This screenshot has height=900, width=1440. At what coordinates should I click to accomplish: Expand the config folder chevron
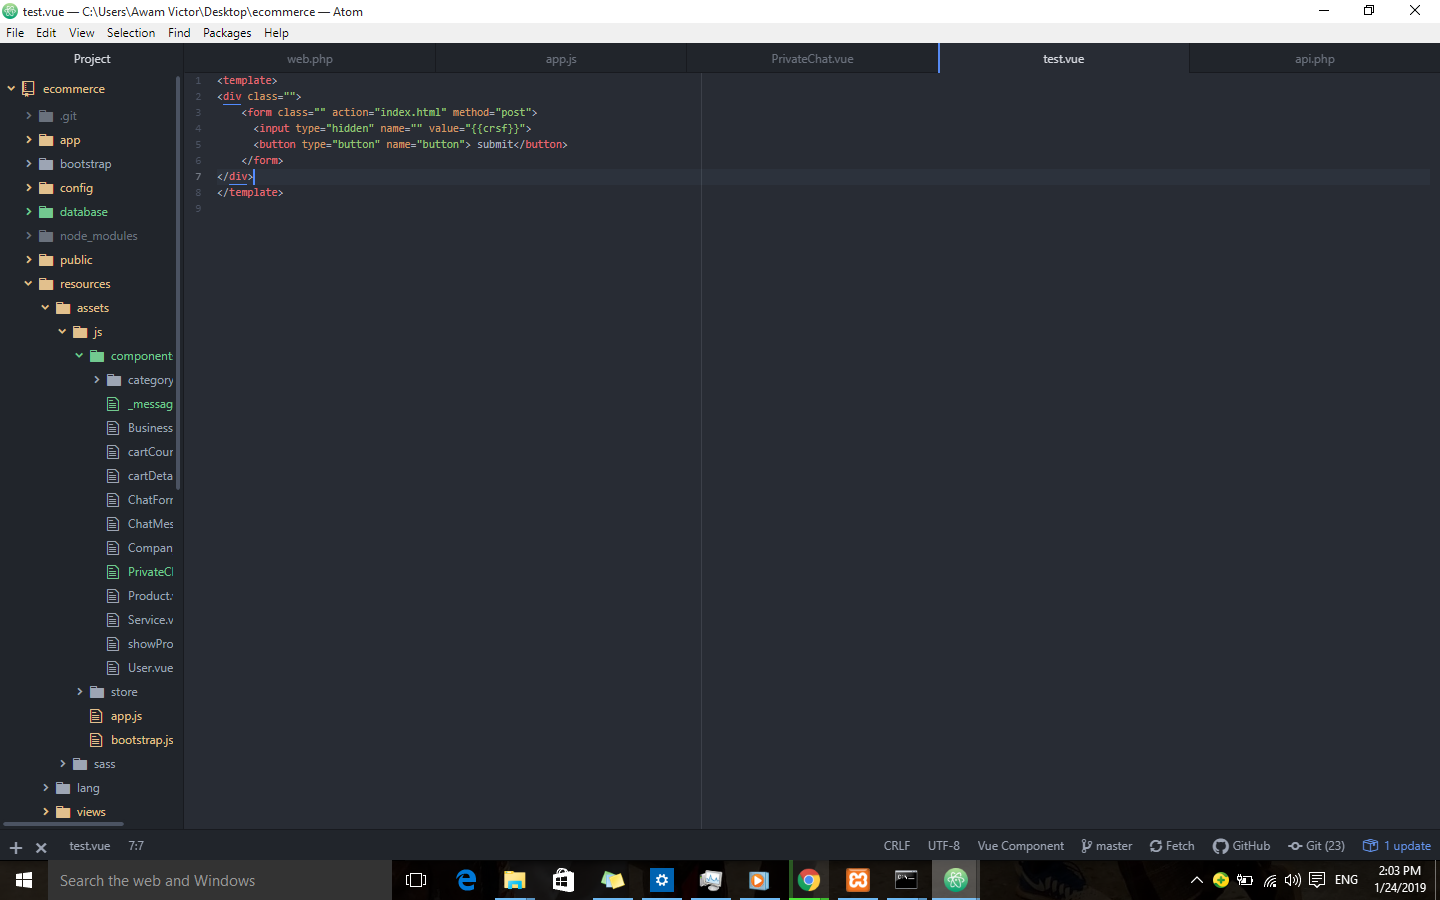[x=29, y=188]
